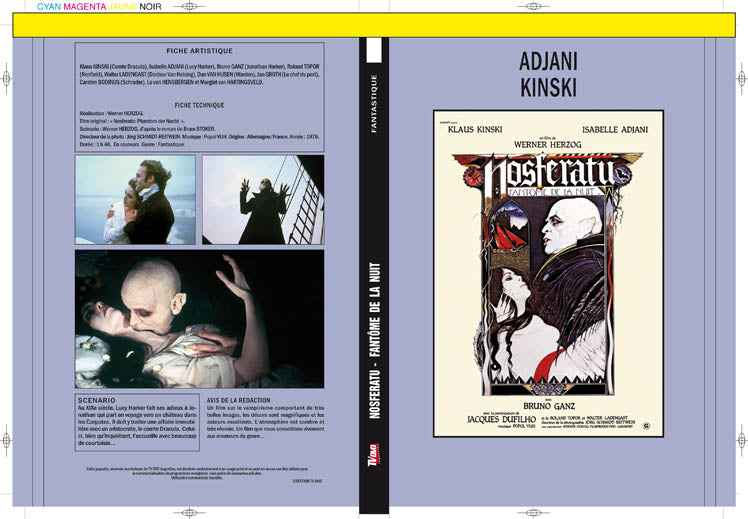Click the CYAN color label

(x=49, y=7)
